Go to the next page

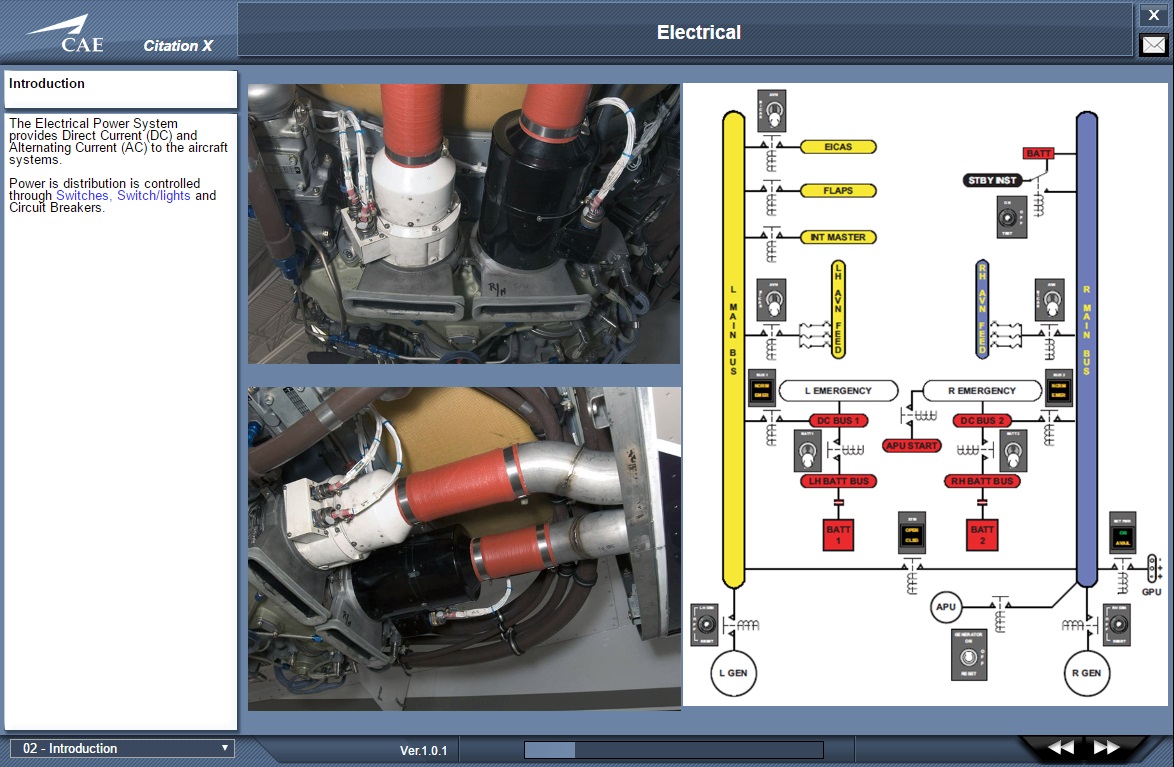[x=1106, y=748]
